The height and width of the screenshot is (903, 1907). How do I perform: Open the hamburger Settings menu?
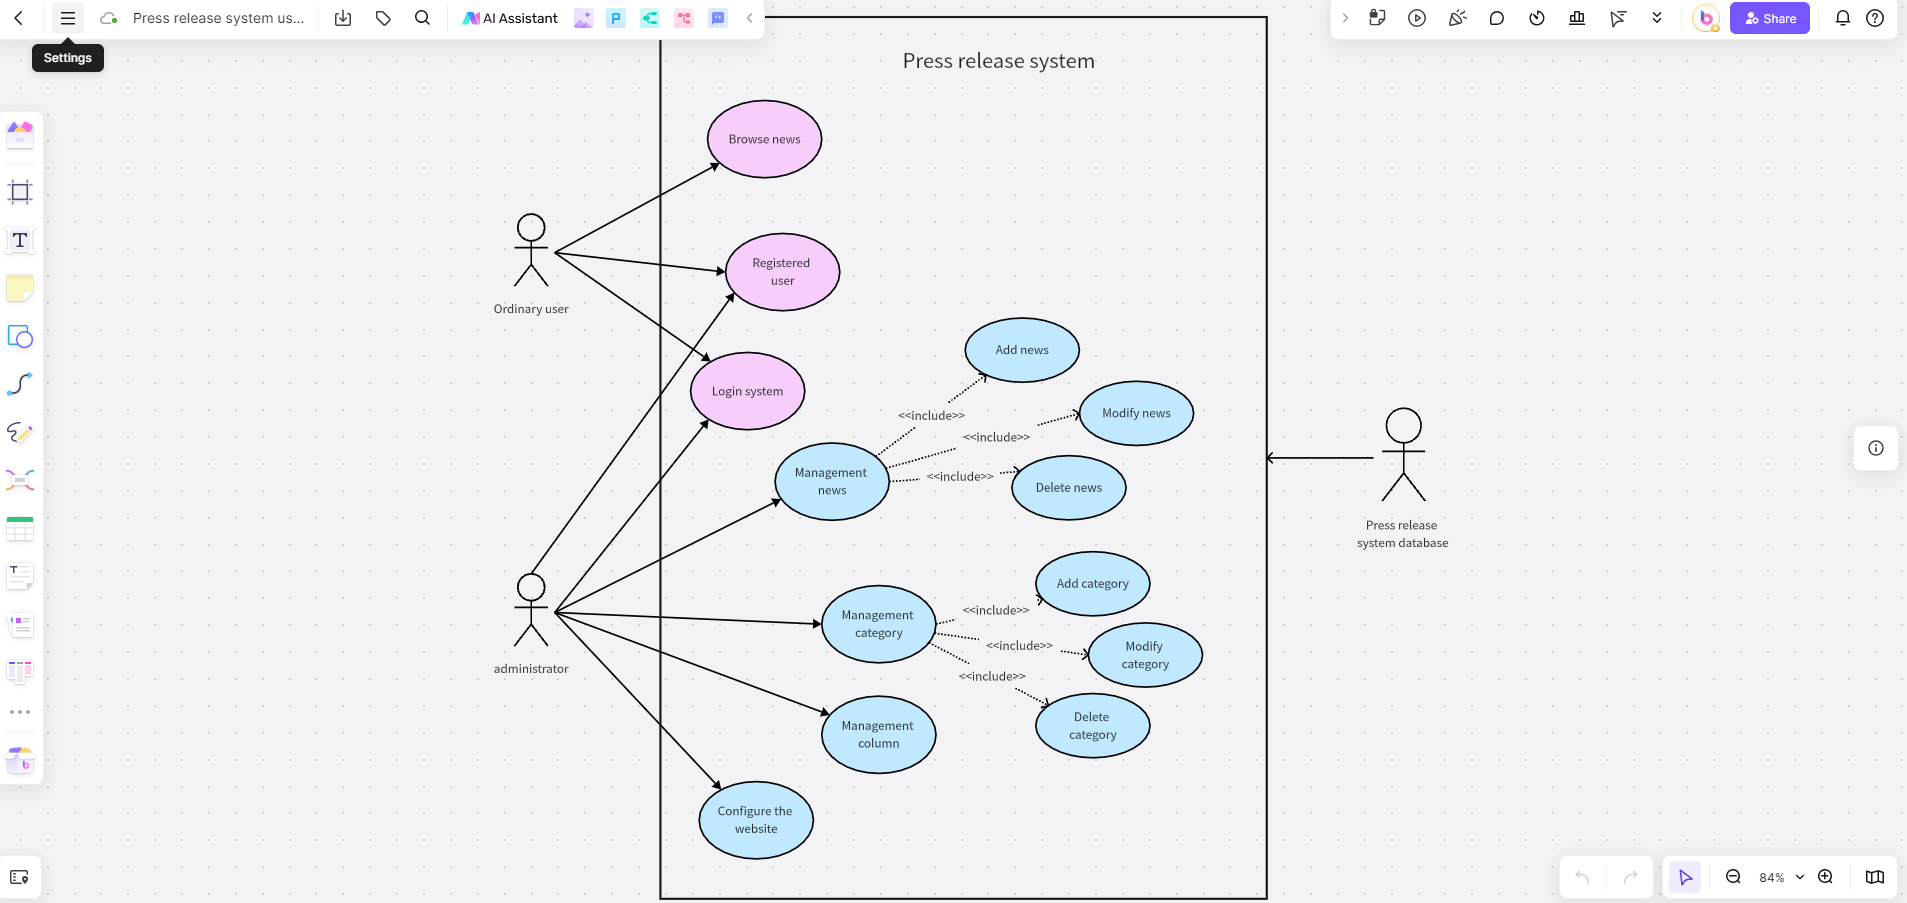pyautogui.click(x=68, y=18)
